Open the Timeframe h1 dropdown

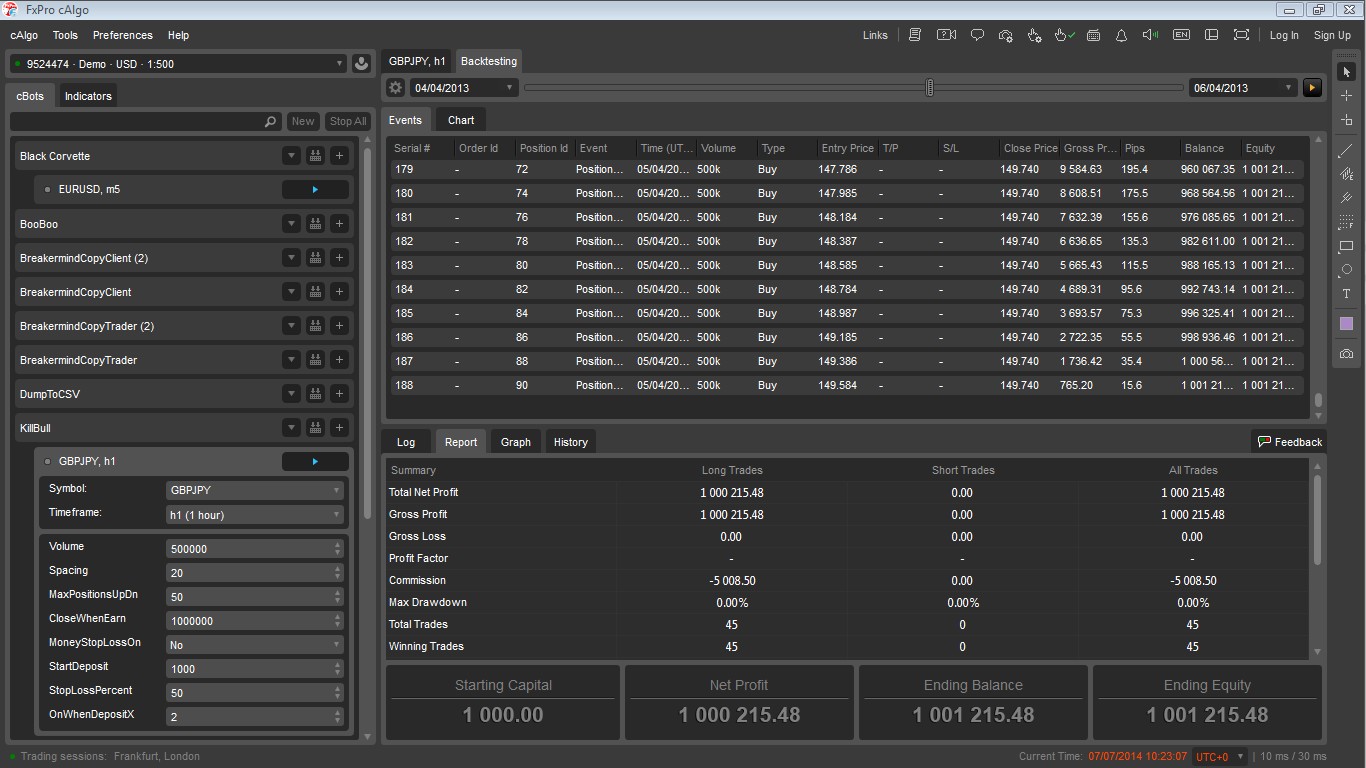(x=255, y=515)
